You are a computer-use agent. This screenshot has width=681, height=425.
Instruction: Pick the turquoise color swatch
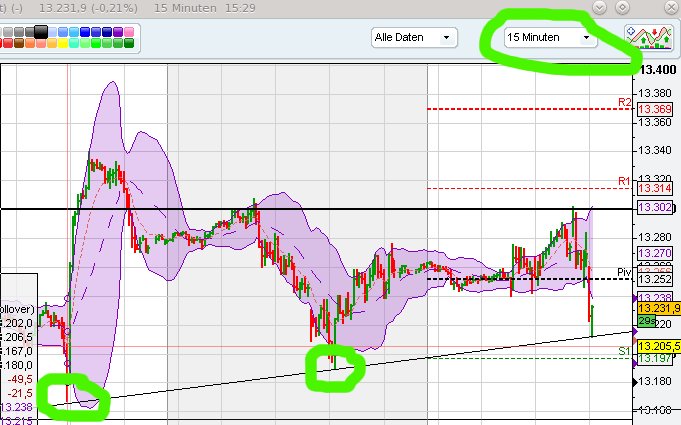(x=74, y=43)
